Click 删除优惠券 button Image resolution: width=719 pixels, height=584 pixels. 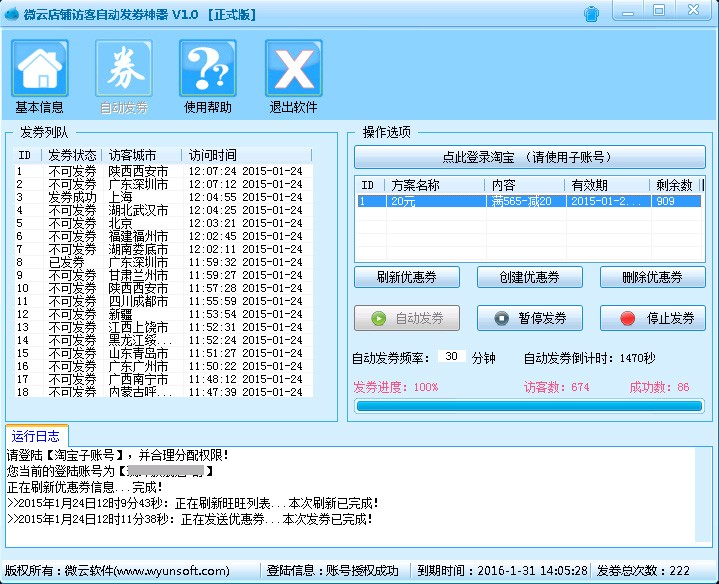[653, 277]
